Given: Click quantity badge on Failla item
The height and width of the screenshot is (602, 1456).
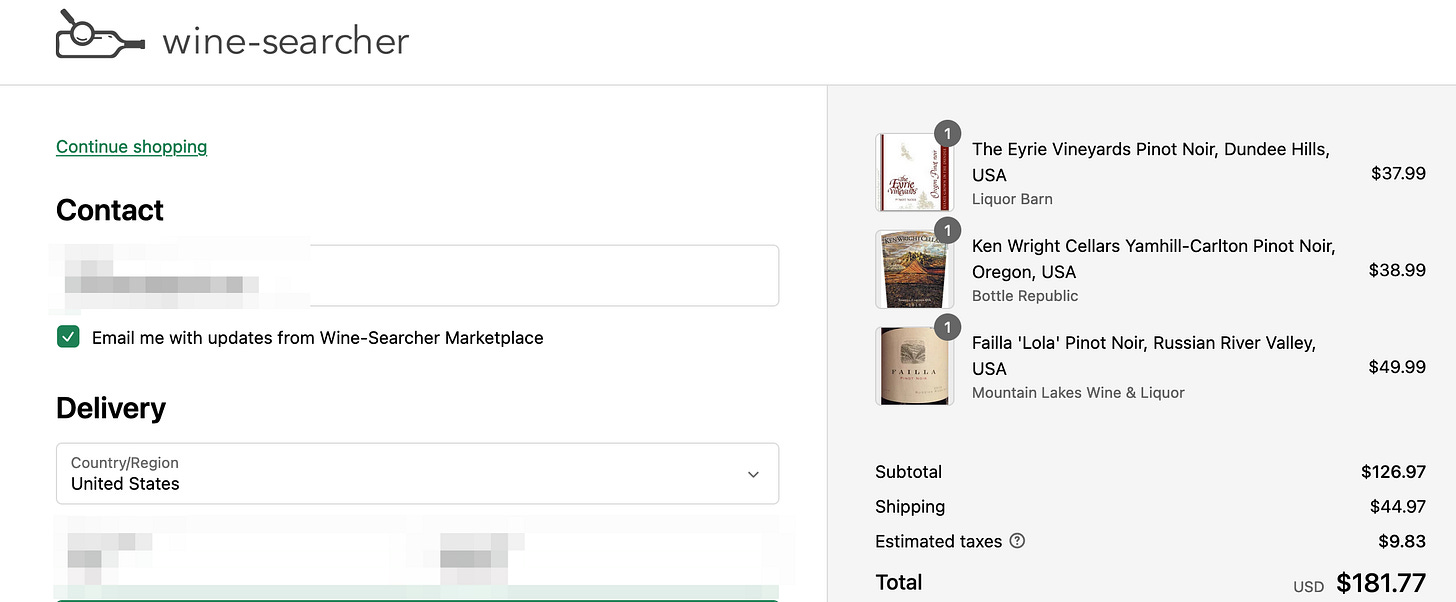Looking at the screenshot, I should coord(947,327).
